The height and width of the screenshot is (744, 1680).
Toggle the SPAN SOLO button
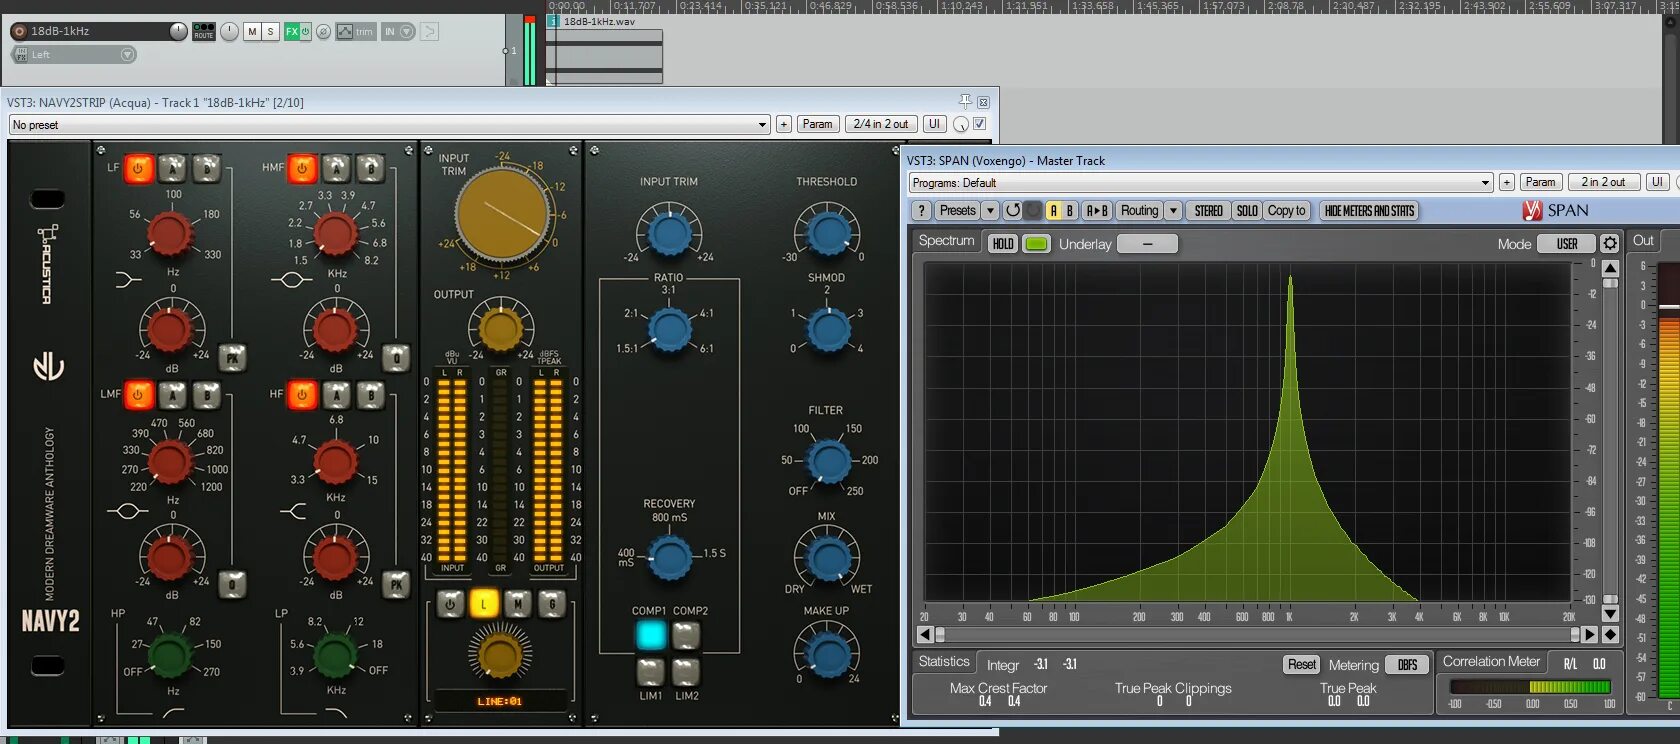pos(1247,211)
